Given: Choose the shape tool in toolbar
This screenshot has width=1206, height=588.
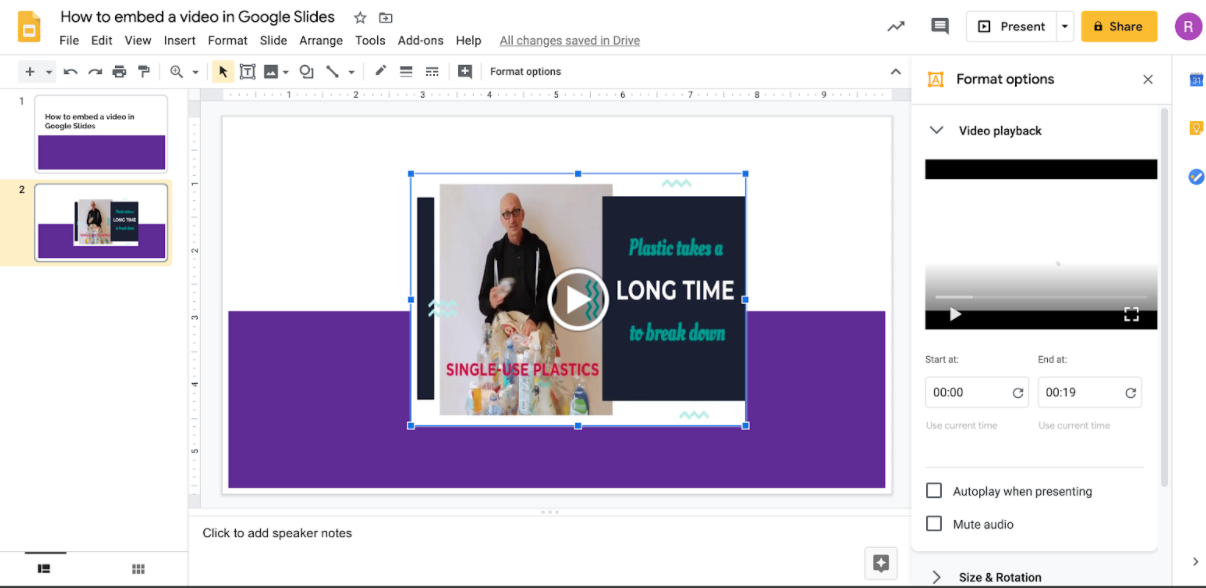Looking at the screenshot, I should click(306, 72).
